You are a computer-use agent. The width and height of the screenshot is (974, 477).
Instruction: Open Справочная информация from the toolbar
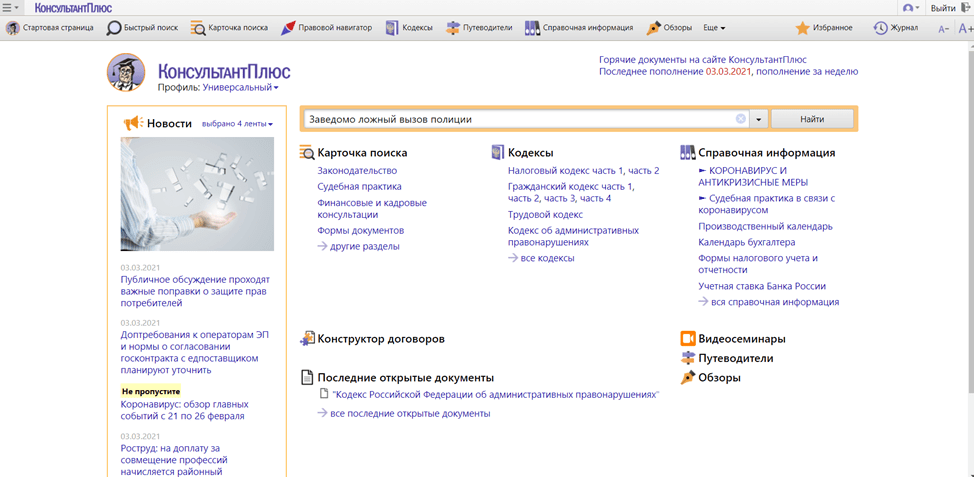pos(578,28)
